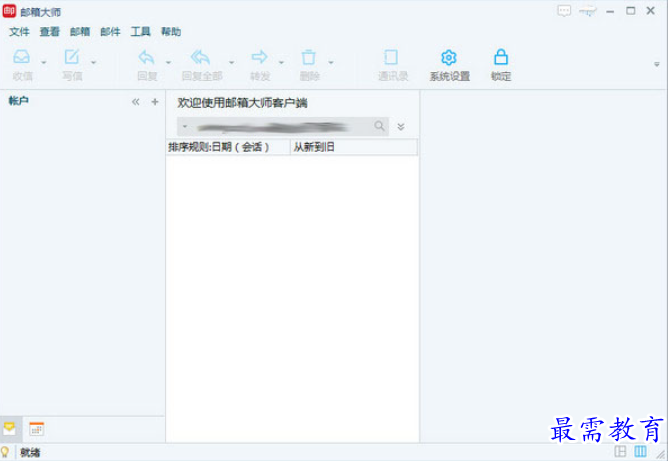Click the 锁定 lock icon
Image resolution: width=672 pixels, height=461 pixels.
501,57
